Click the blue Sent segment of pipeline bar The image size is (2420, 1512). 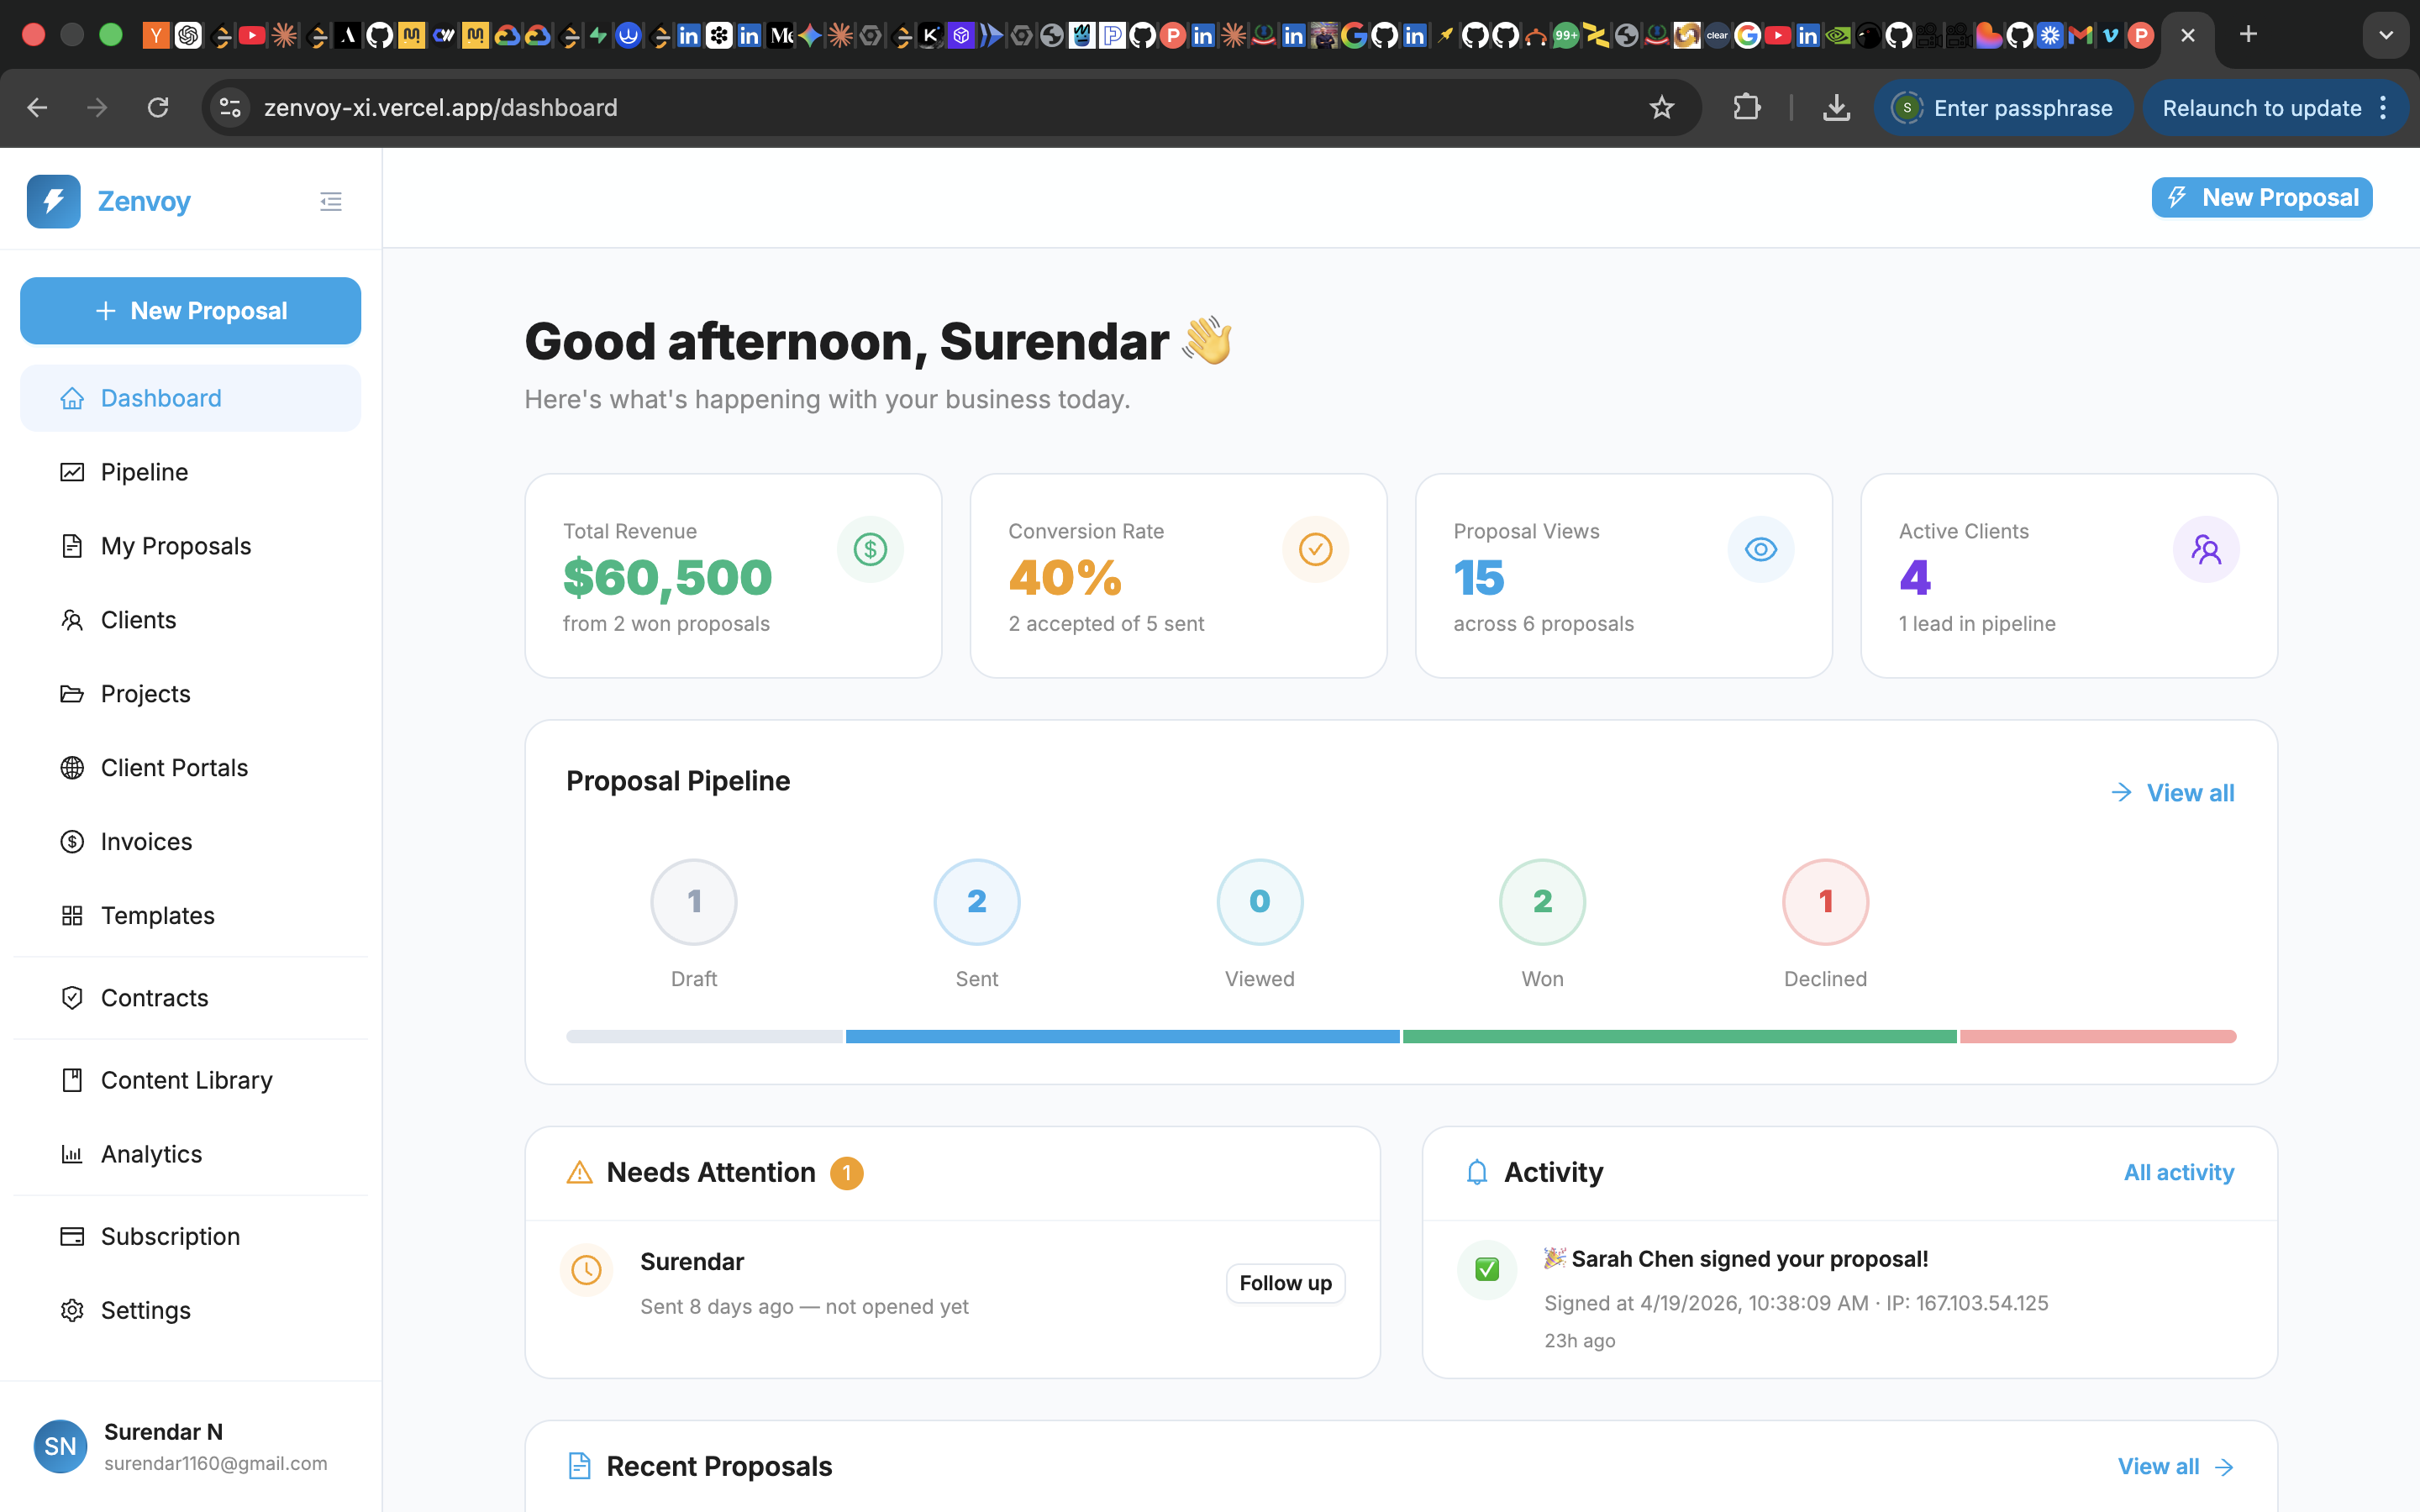(1122, 1037)
